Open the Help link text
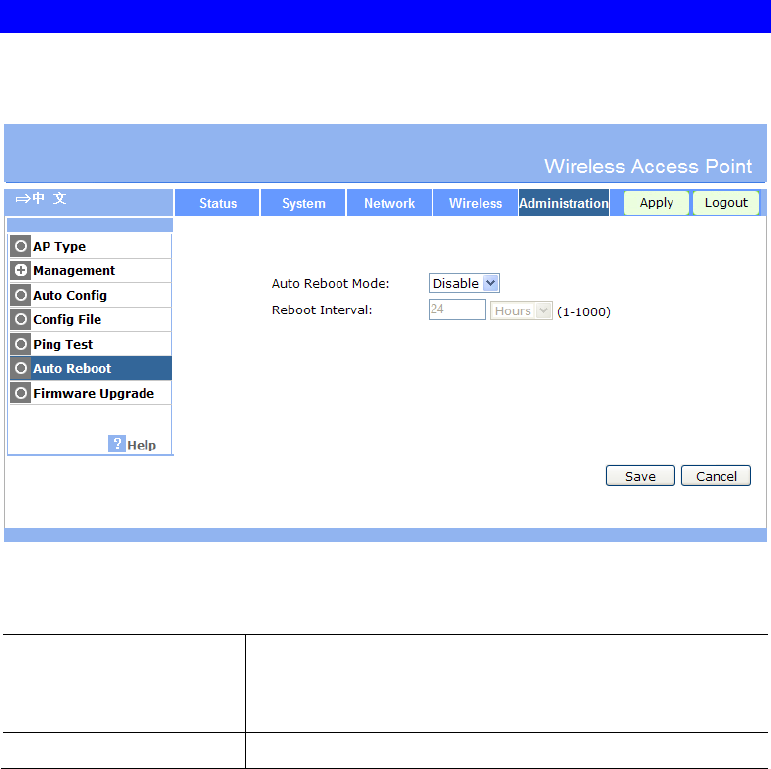This screenshot has height=769, width=771. (x=142, y=445)
